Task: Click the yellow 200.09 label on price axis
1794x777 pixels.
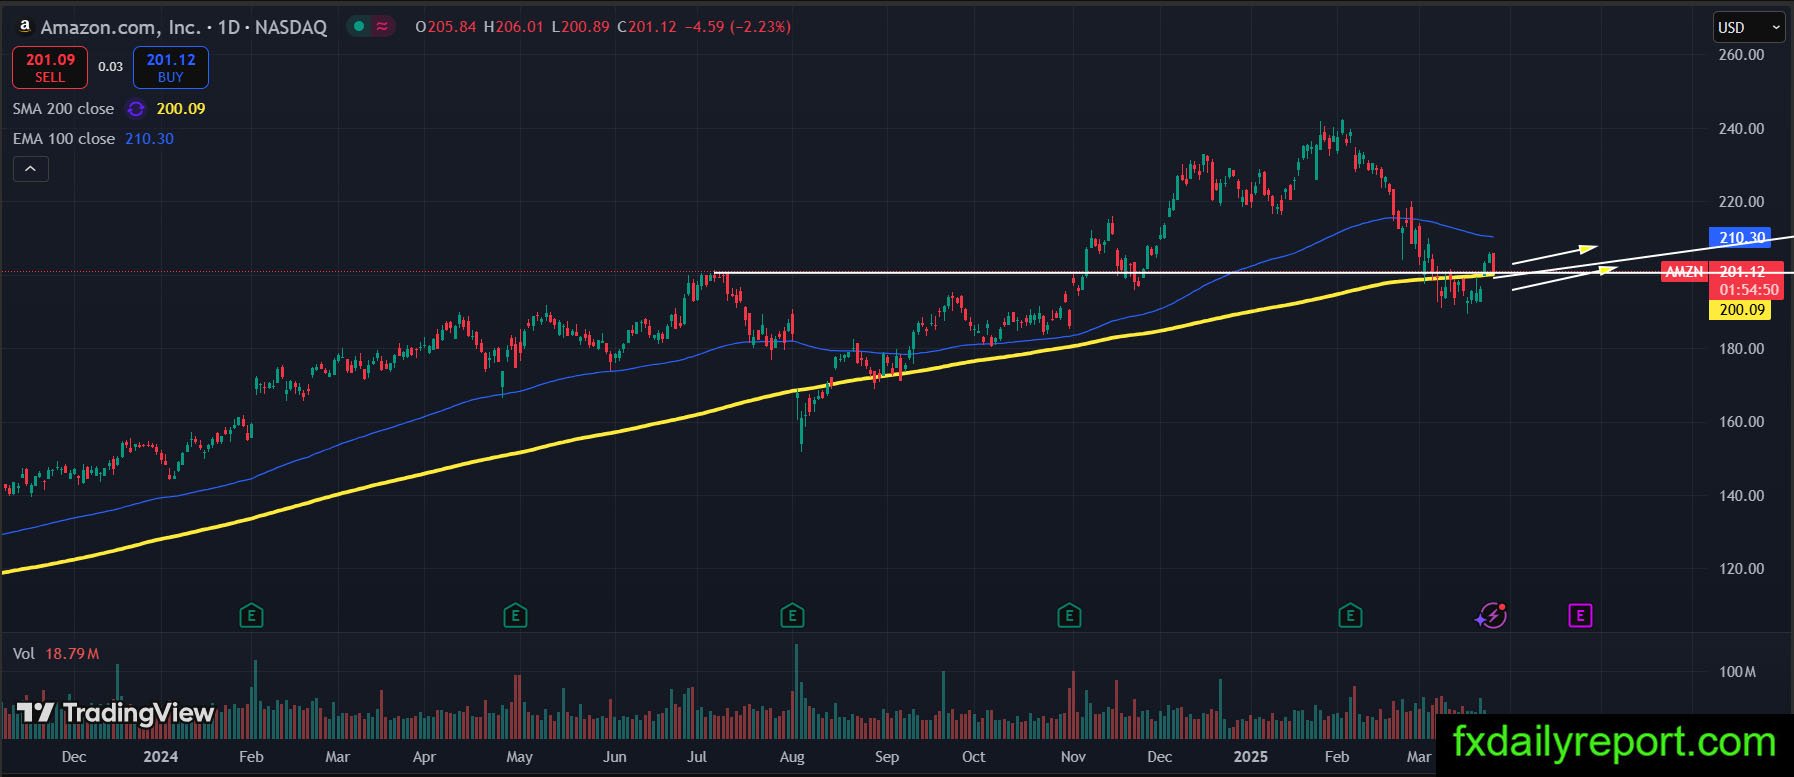Action: pos(1742,310)
